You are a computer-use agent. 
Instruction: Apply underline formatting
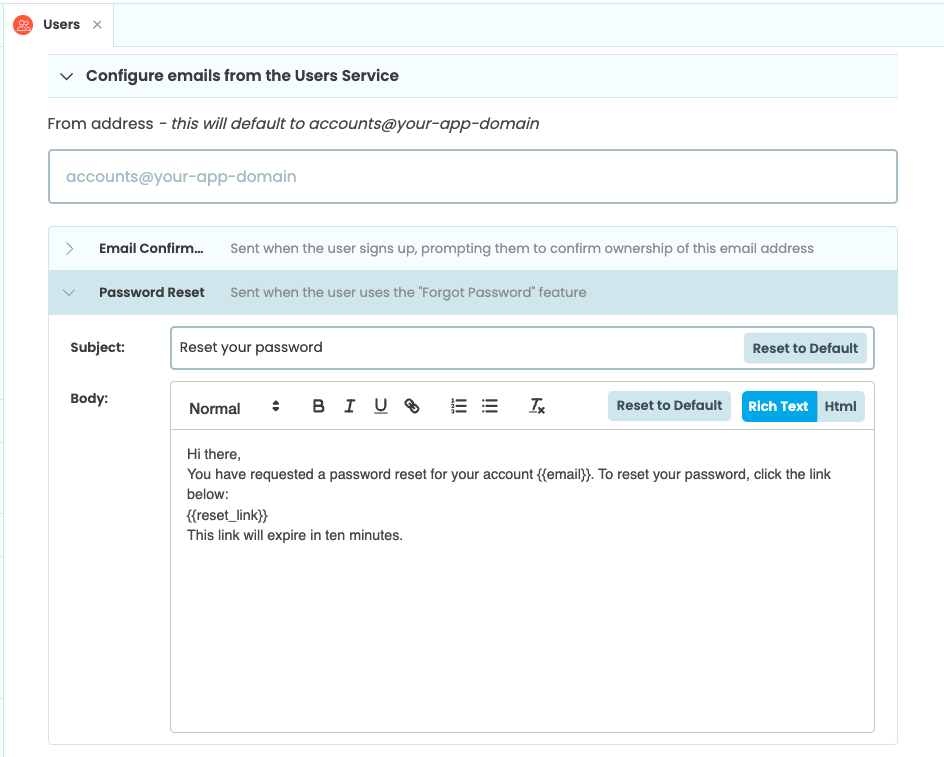pos(380,405)
